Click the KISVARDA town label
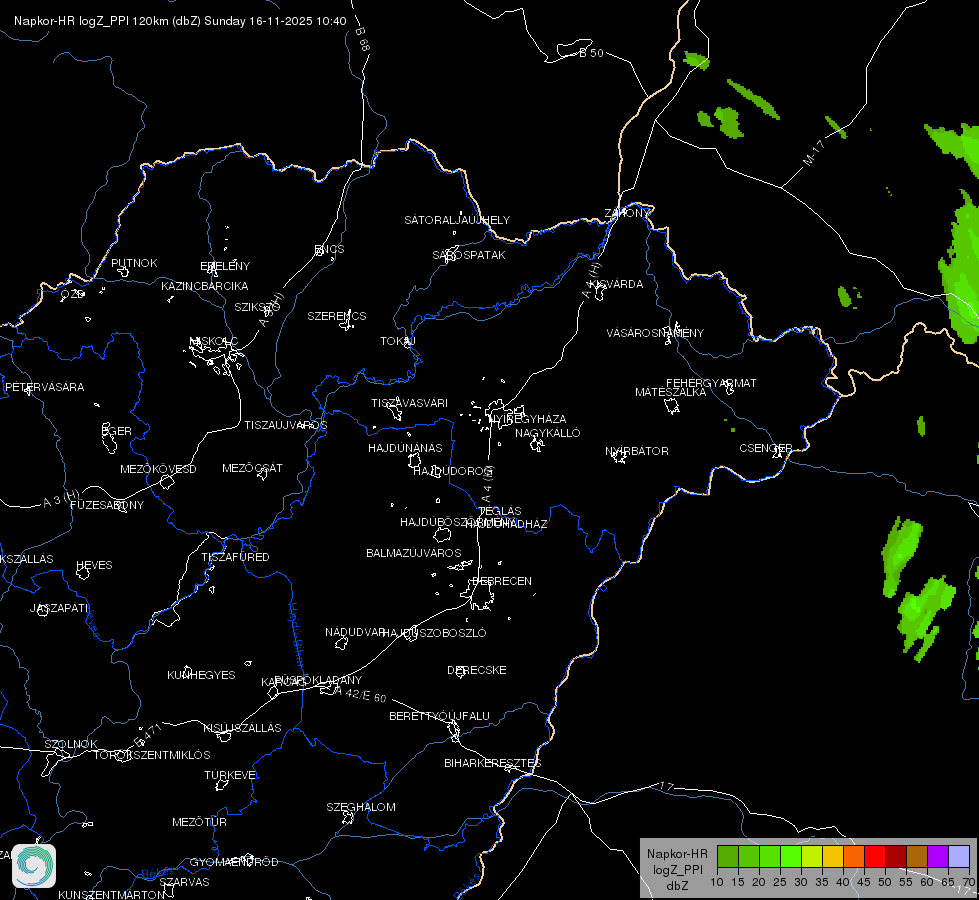This screenshot has width=979, height=900. (616, 284)
